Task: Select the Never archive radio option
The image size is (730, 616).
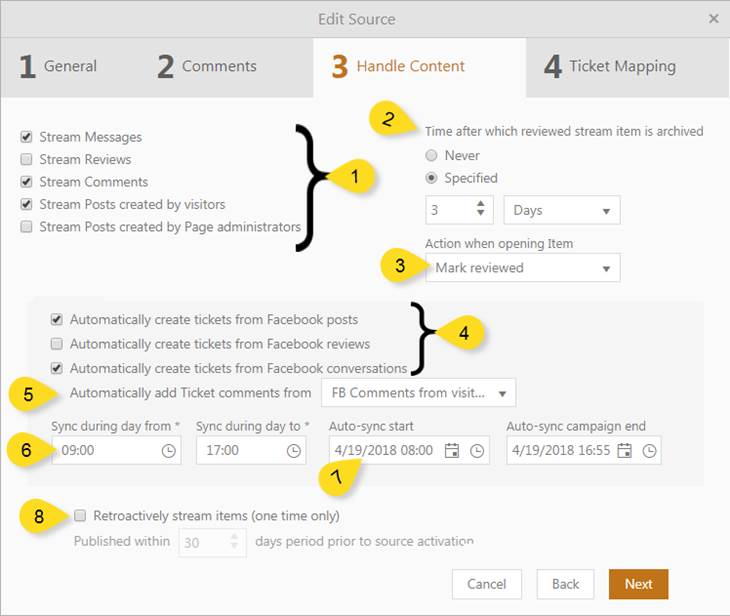Action: pos(432,155)
